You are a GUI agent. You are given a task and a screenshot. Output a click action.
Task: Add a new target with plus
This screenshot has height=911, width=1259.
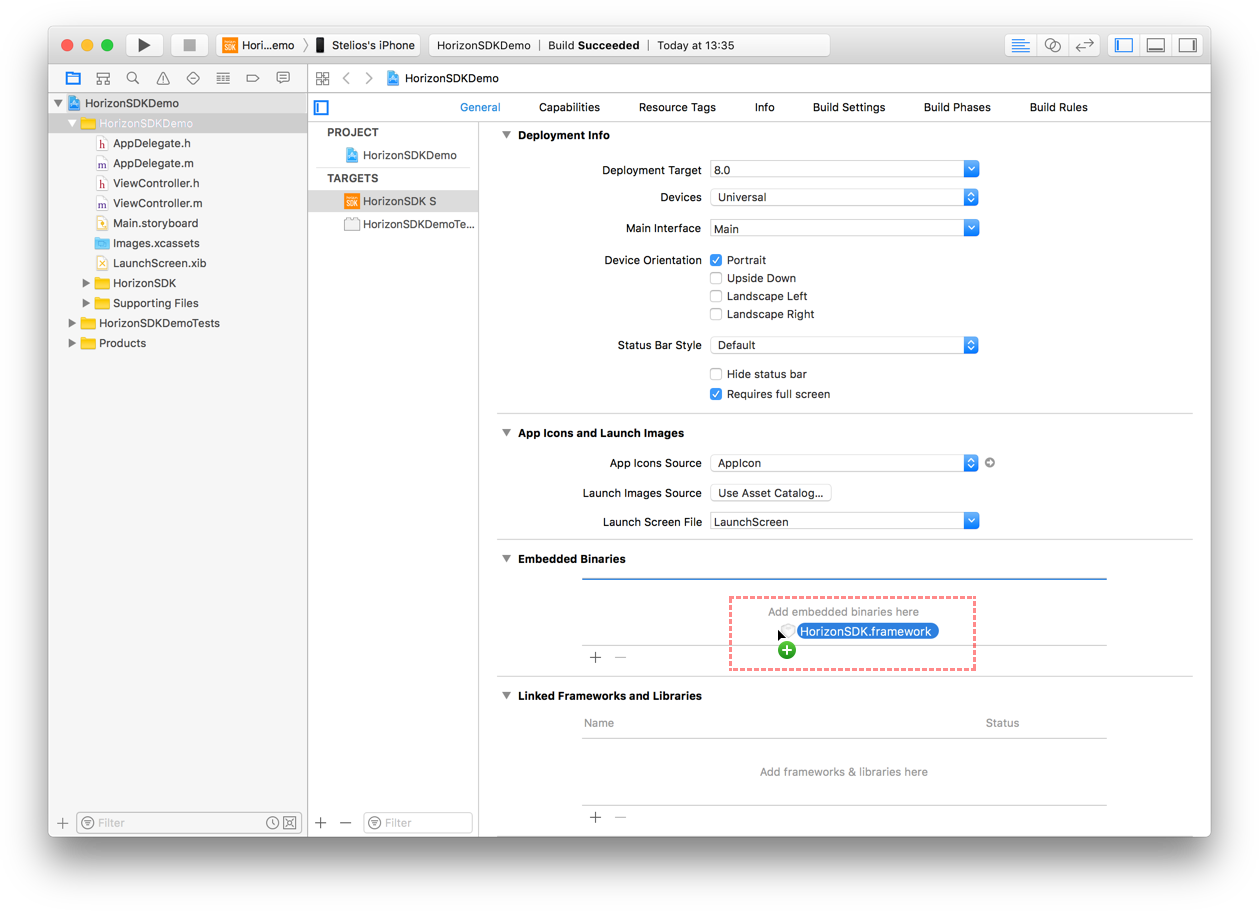click(321, 823)
